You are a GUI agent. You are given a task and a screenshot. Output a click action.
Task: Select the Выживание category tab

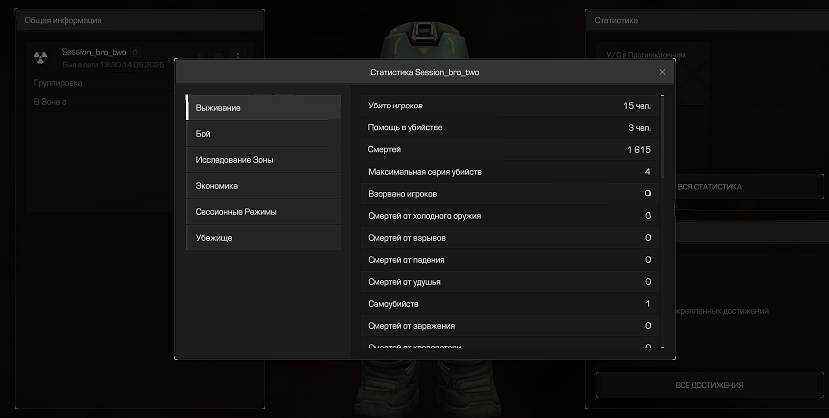click(x=263, y=107)
